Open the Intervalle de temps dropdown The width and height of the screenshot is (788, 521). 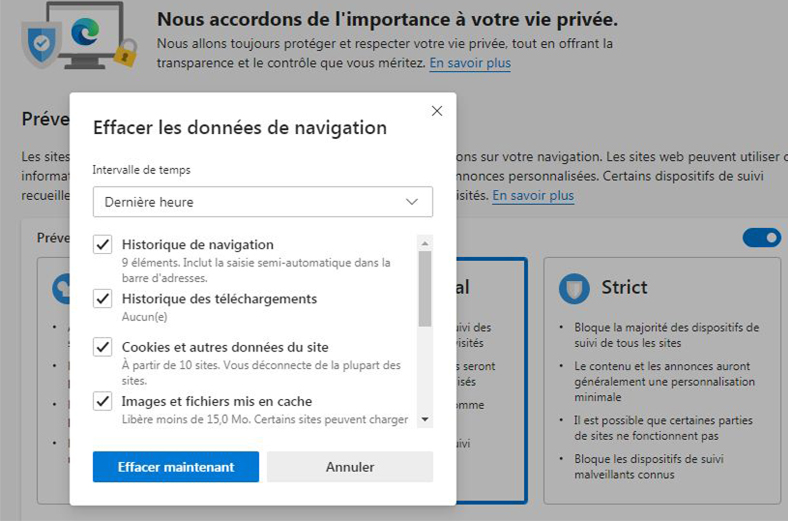[263, 202]
